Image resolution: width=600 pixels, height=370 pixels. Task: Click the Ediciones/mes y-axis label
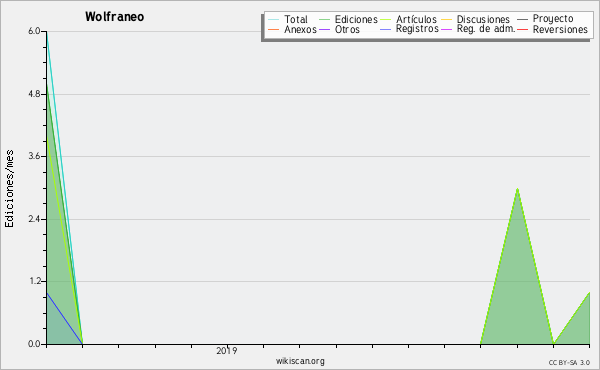tap(9, 189)
